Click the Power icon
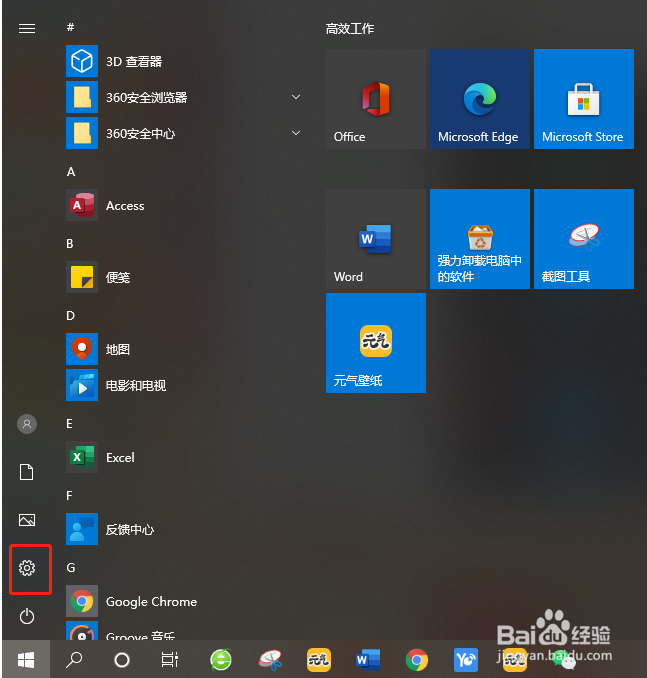This screenshot has width=647, height=678. 27,616
